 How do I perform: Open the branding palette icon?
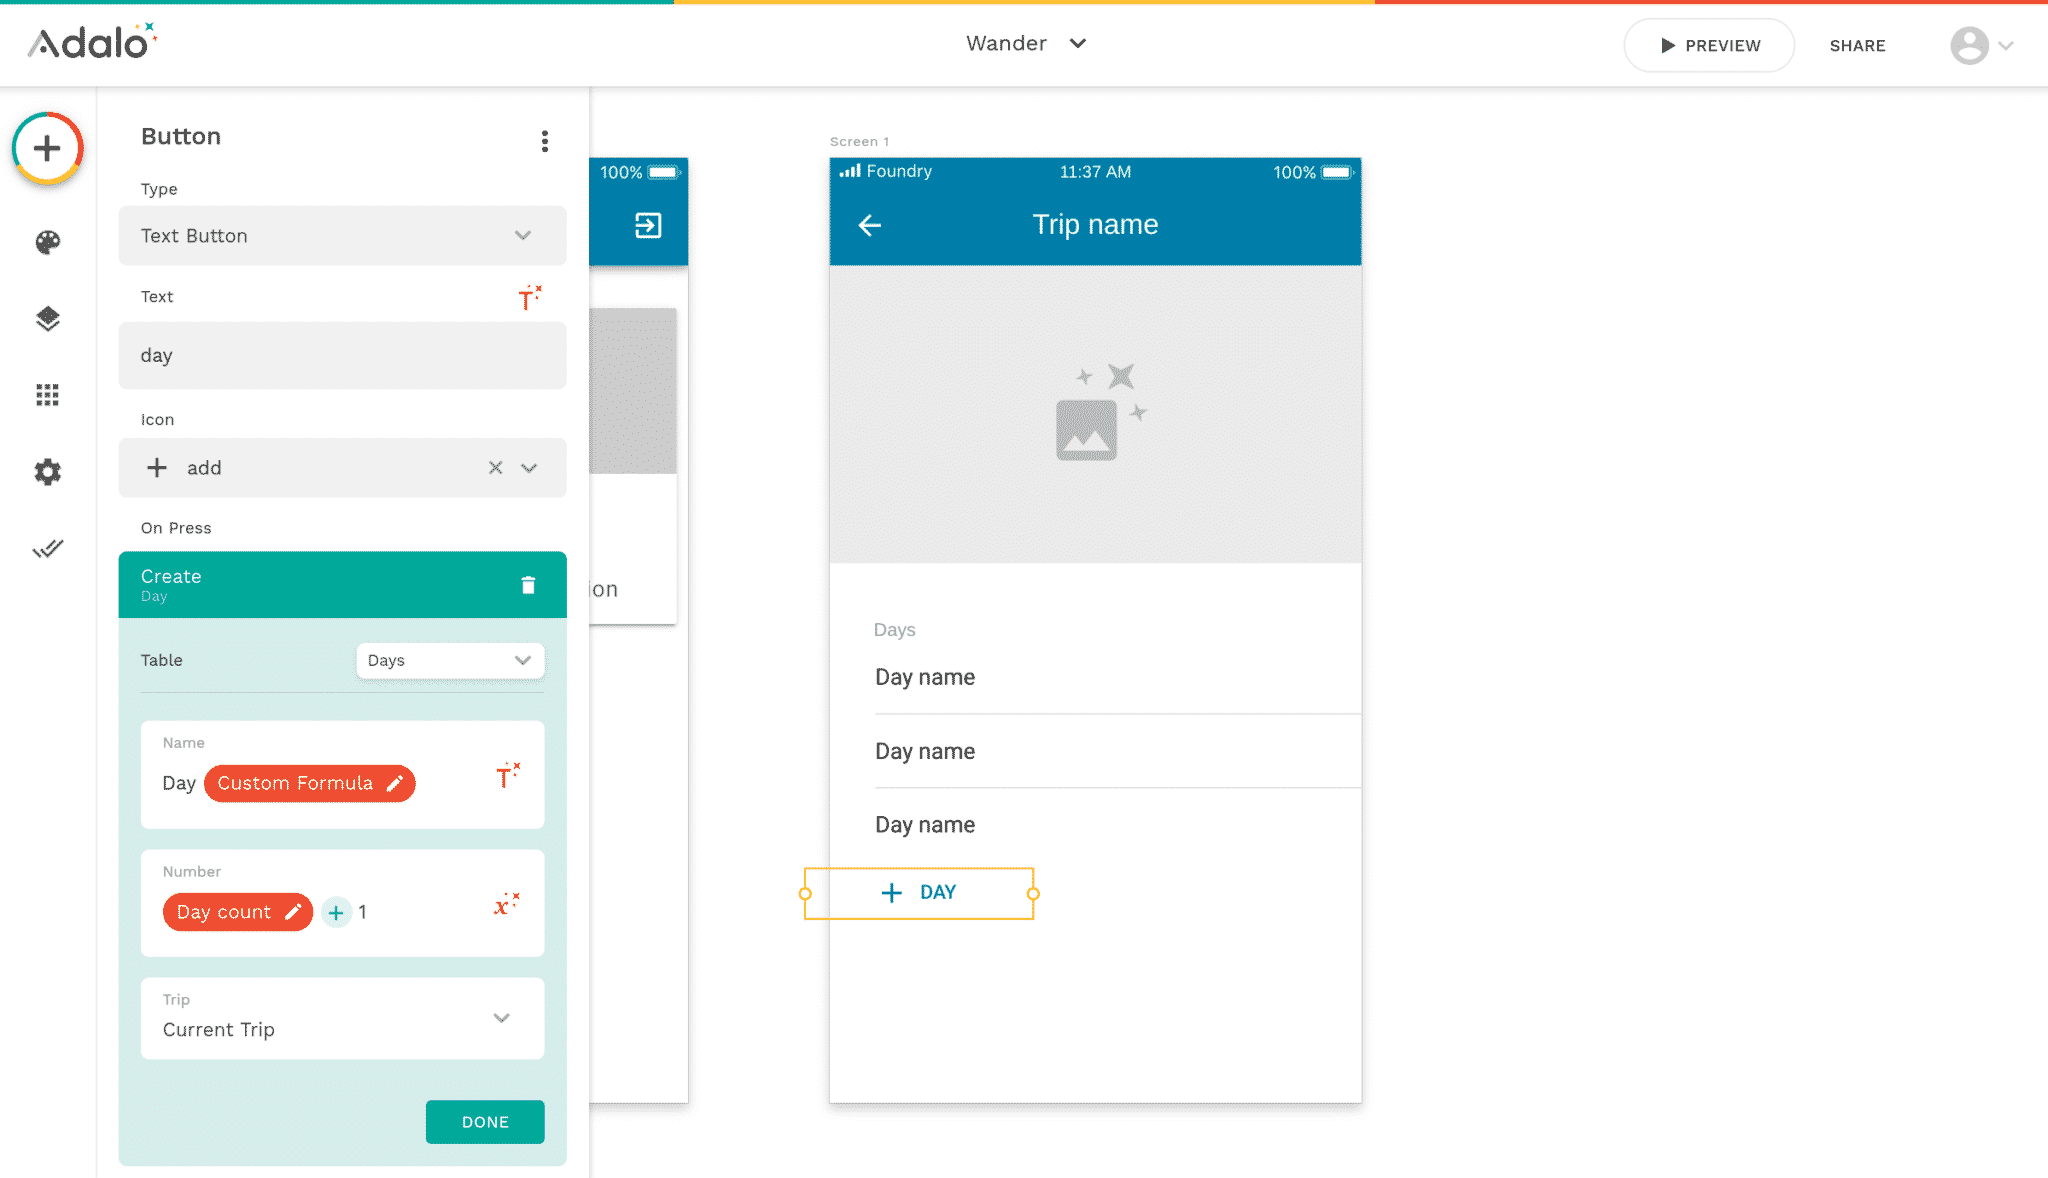pyautogui.click(x=47, y=242)
